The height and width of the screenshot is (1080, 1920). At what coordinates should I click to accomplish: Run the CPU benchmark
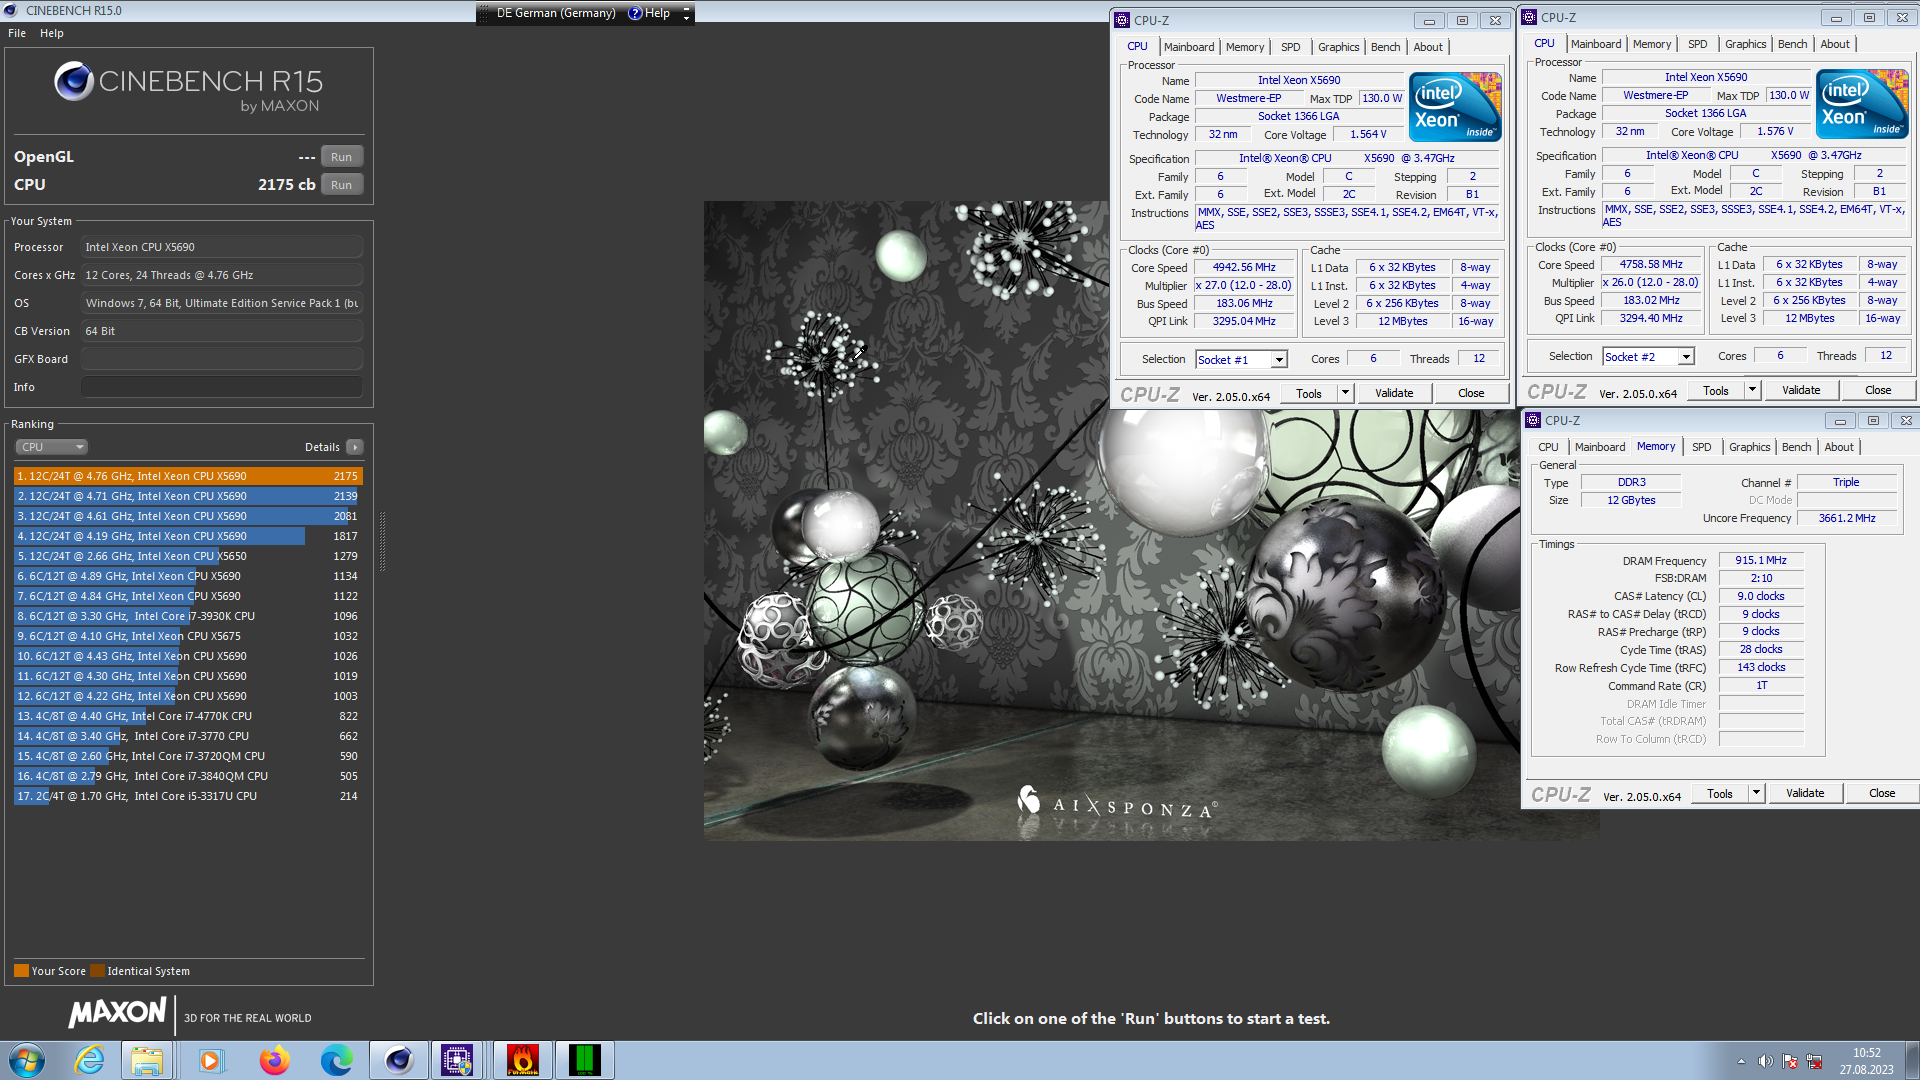pos(341,185)
